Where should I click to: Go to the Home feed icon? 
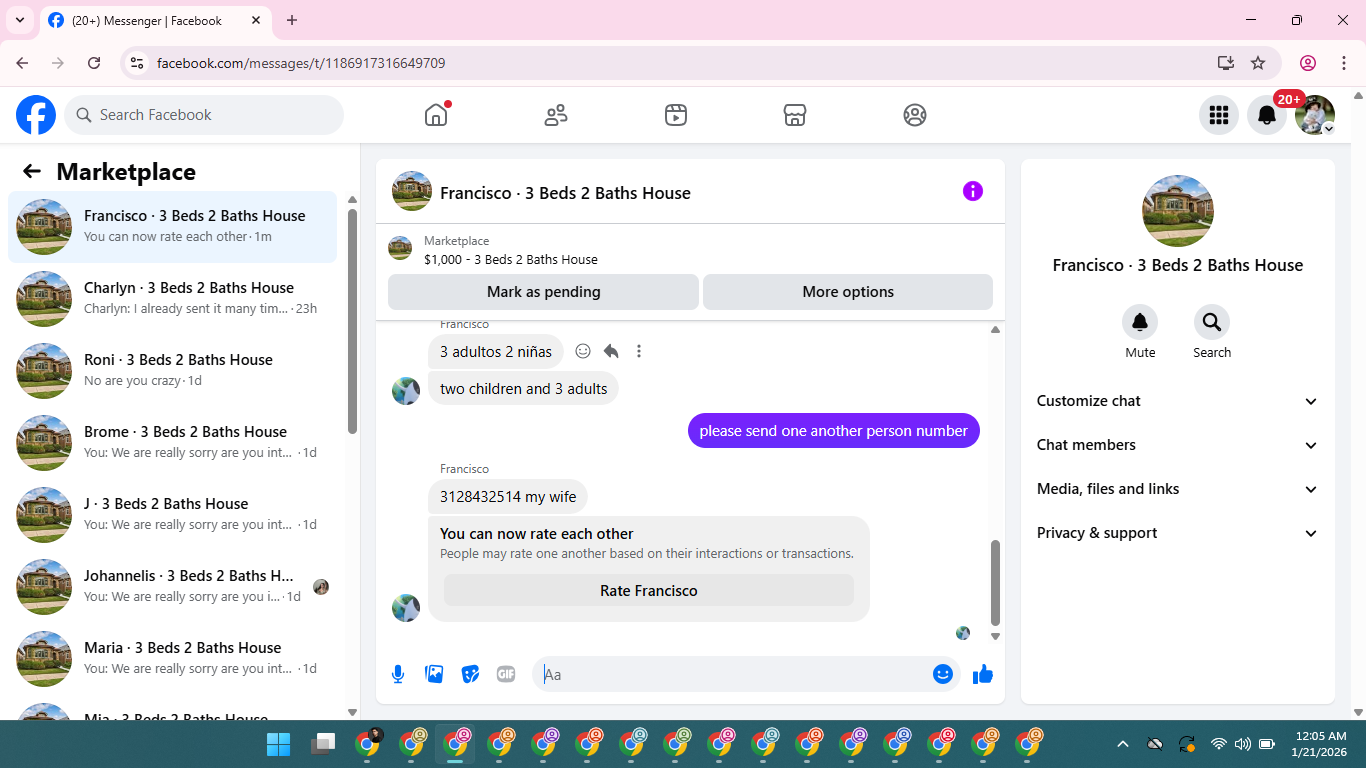[436, 115]
